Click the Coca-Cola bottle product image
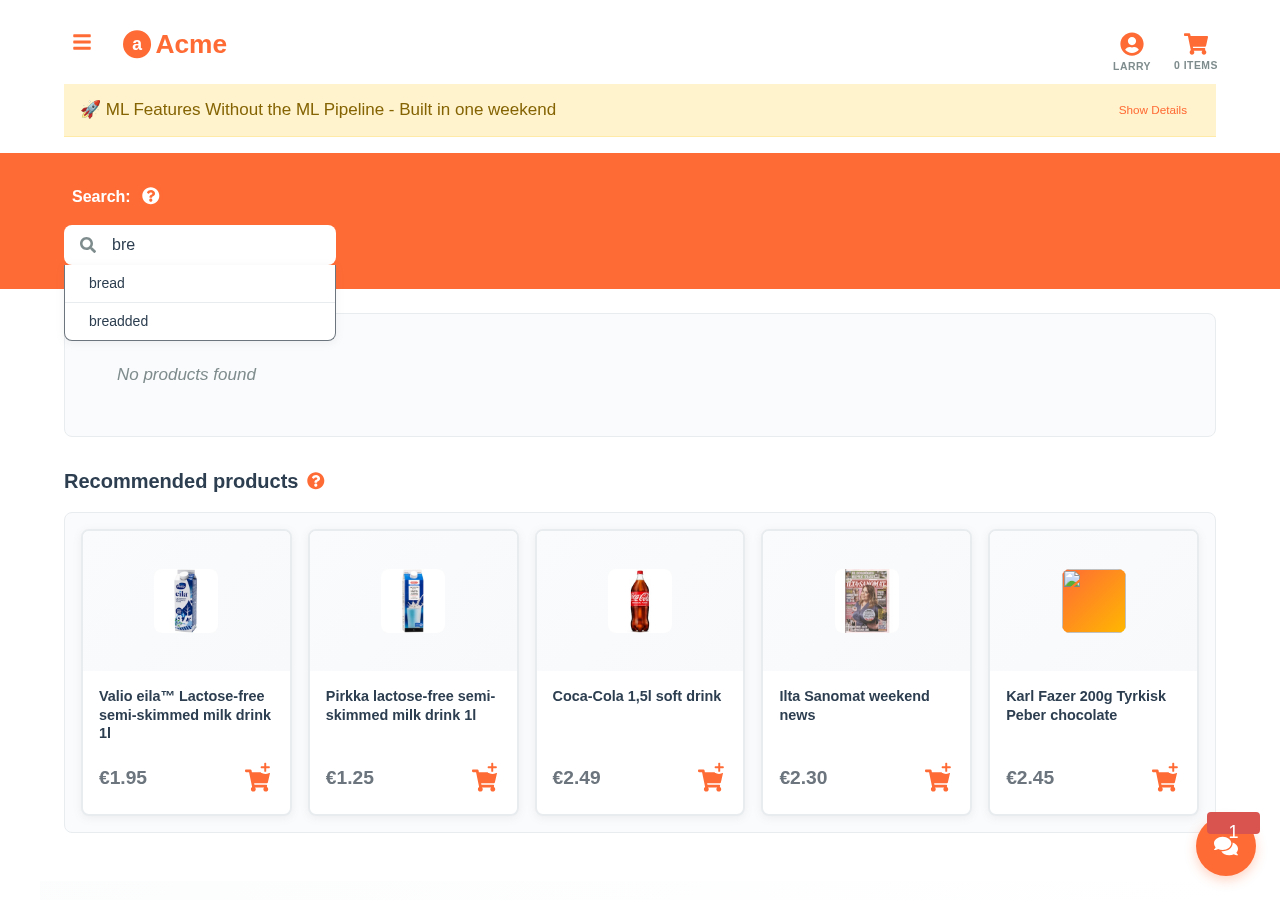The image size is (1280, 900). point(640,601)
